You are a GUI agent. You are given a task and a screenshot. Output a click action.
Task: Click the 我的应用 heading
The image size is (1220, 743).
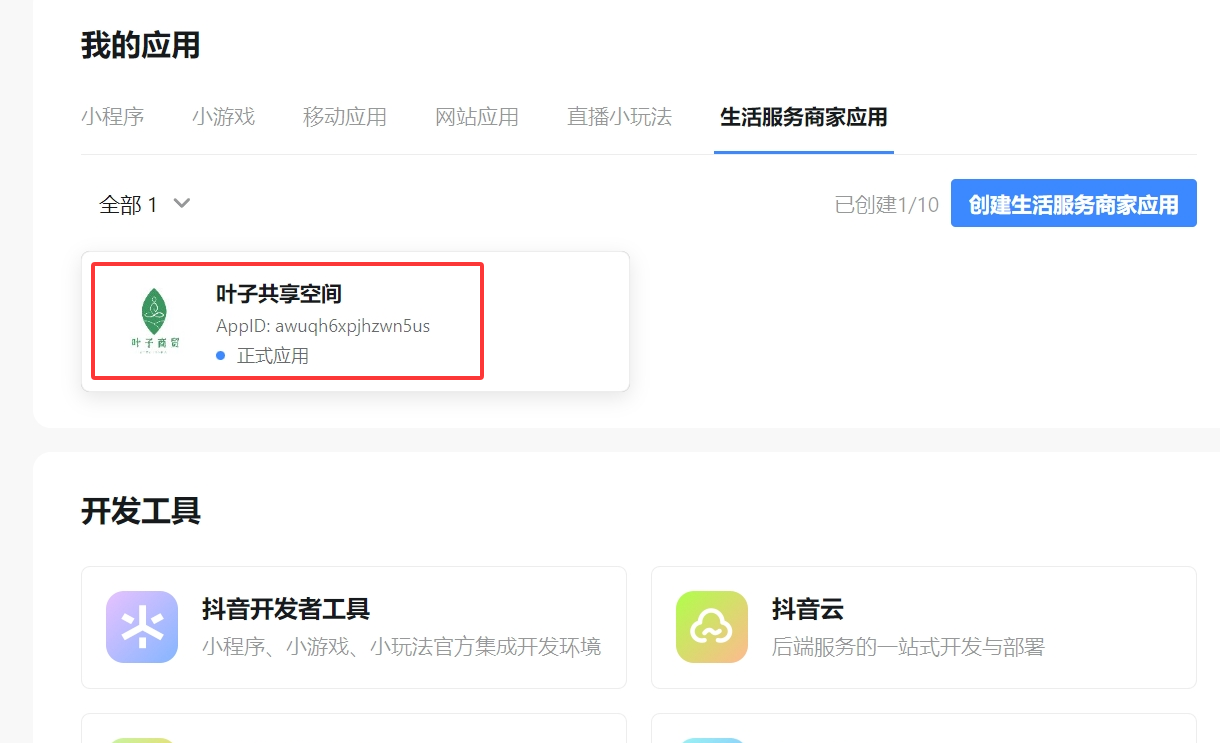click(x=140, y=45)
